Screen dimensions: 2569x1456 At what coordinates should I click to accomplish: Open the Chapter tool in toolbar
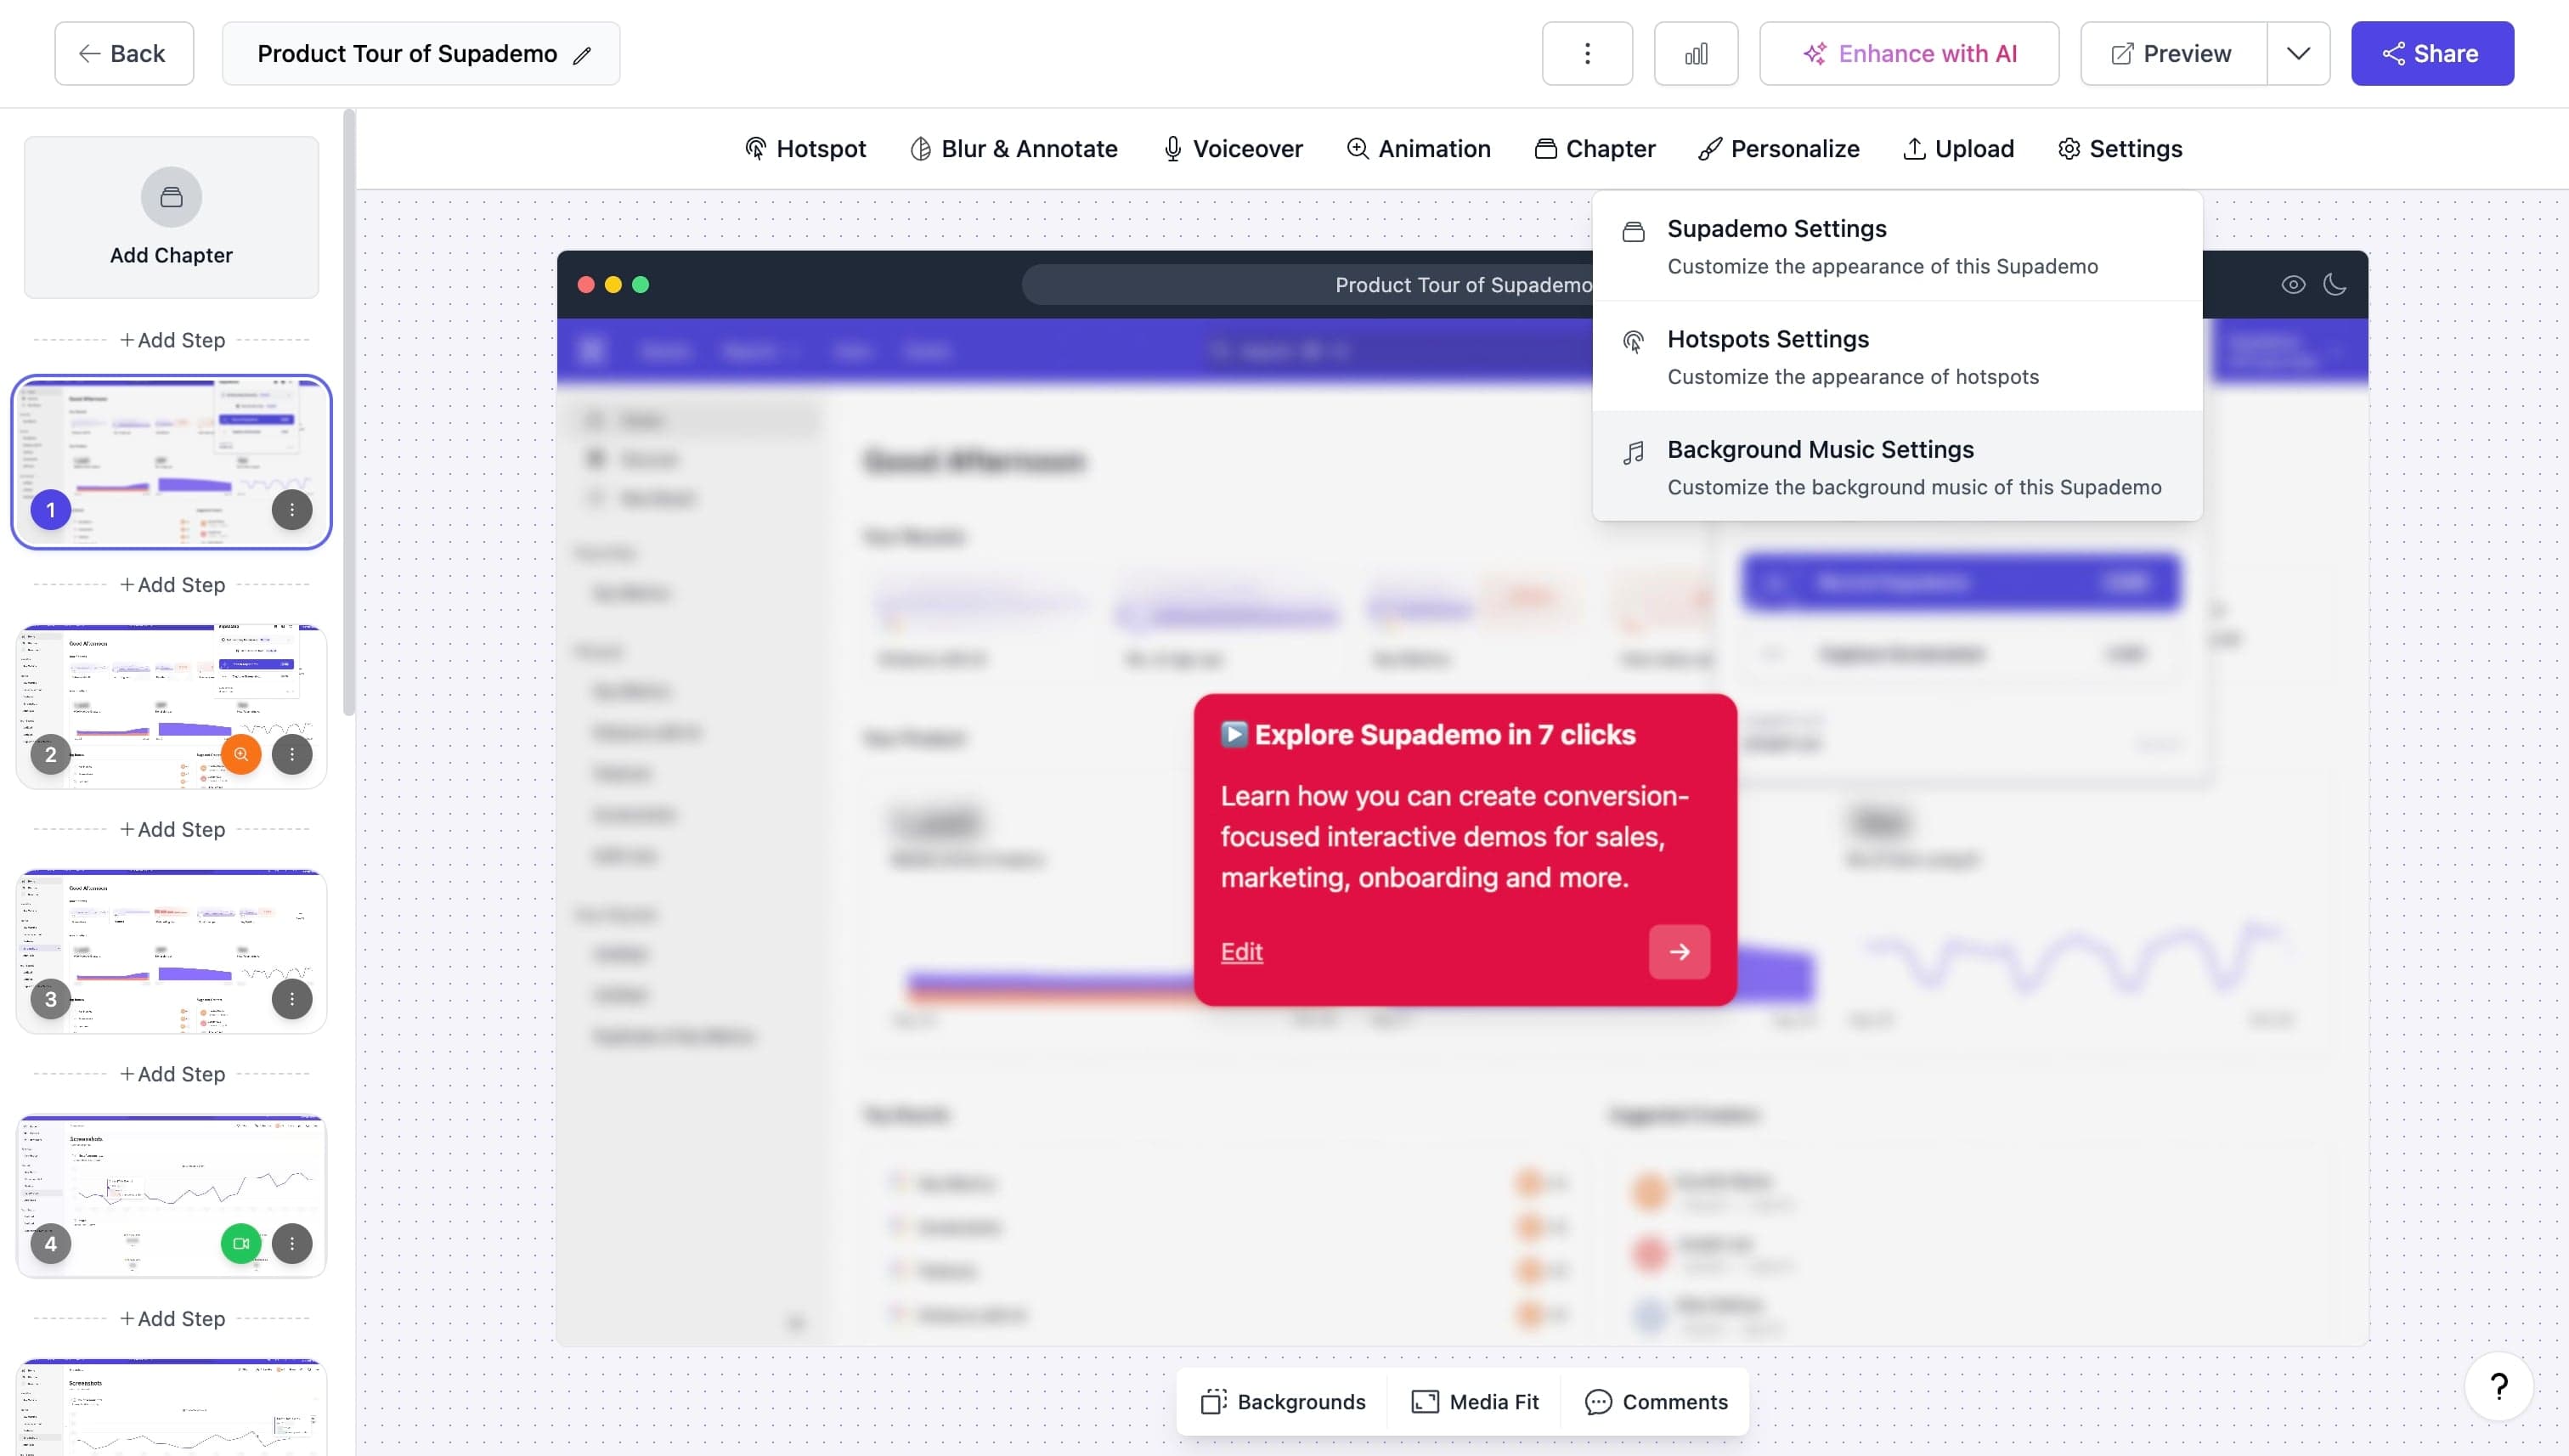[x=1595, y=149]
